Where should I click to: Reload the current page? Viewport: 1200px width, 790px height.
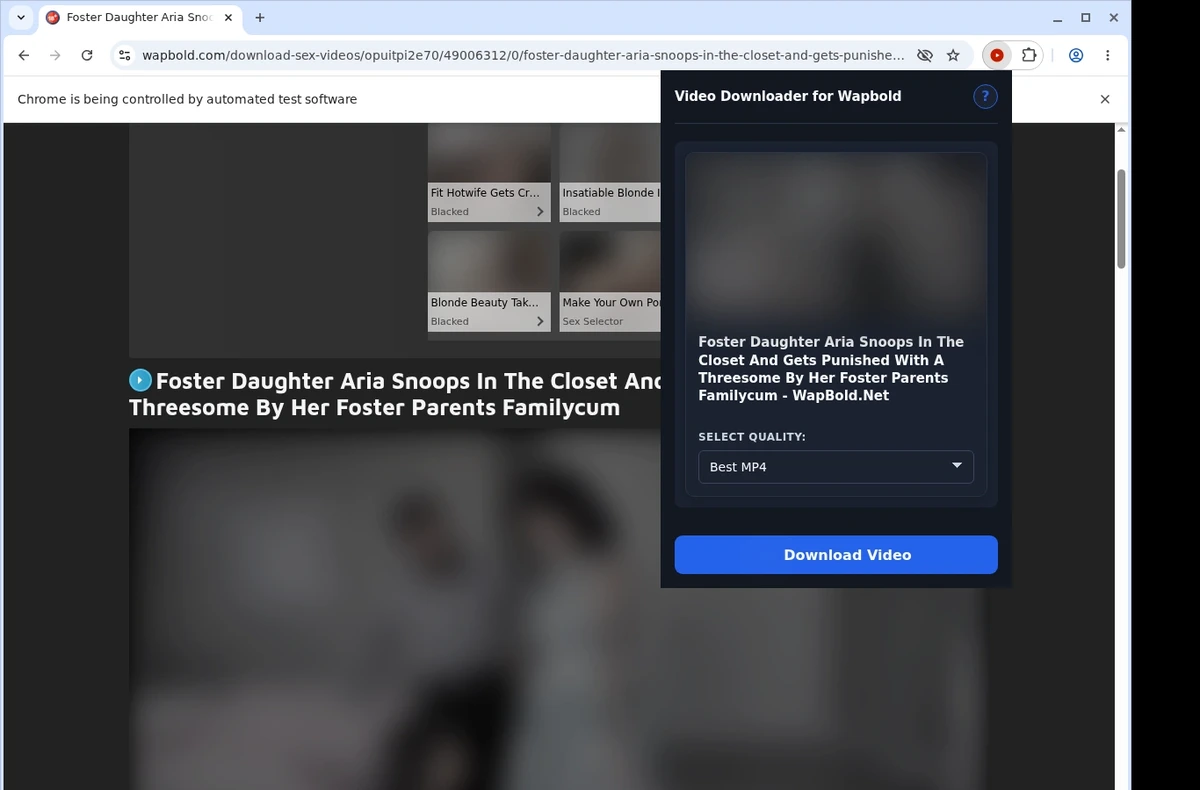(x=87, y=56)
